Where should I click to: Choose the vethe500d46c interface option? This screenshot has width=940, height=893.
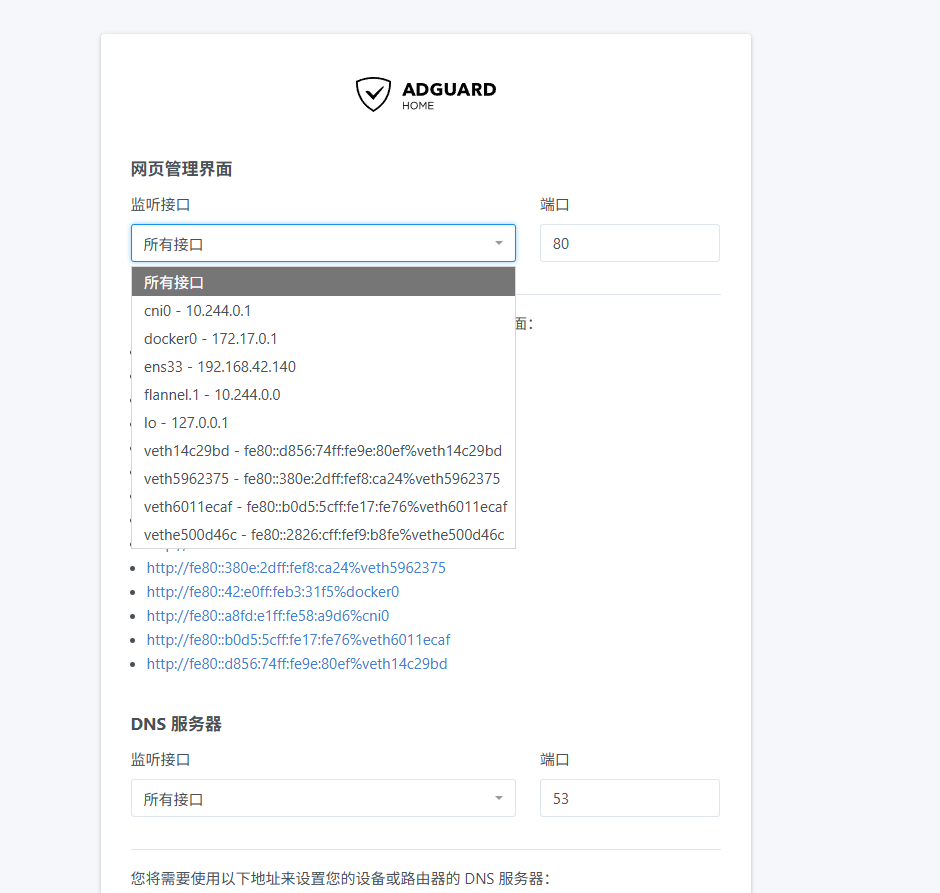pos(323,535)
